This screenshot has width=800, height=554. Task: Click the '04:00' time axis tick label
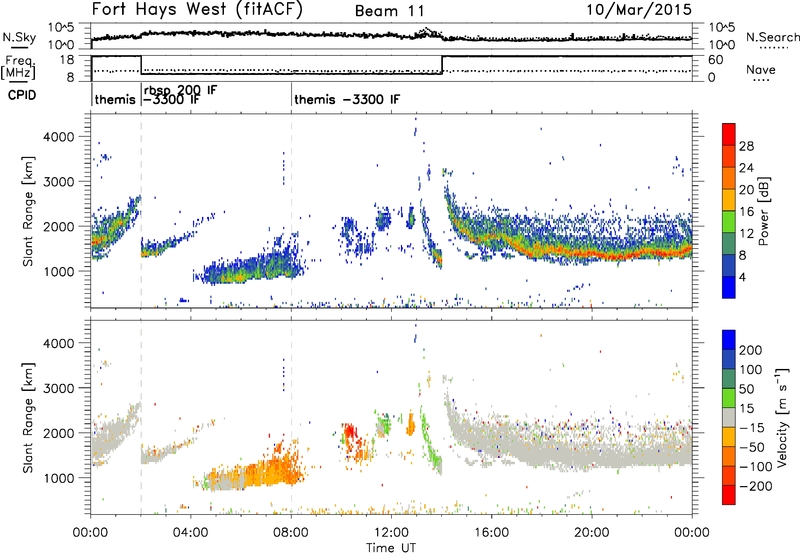coord(191,533)
